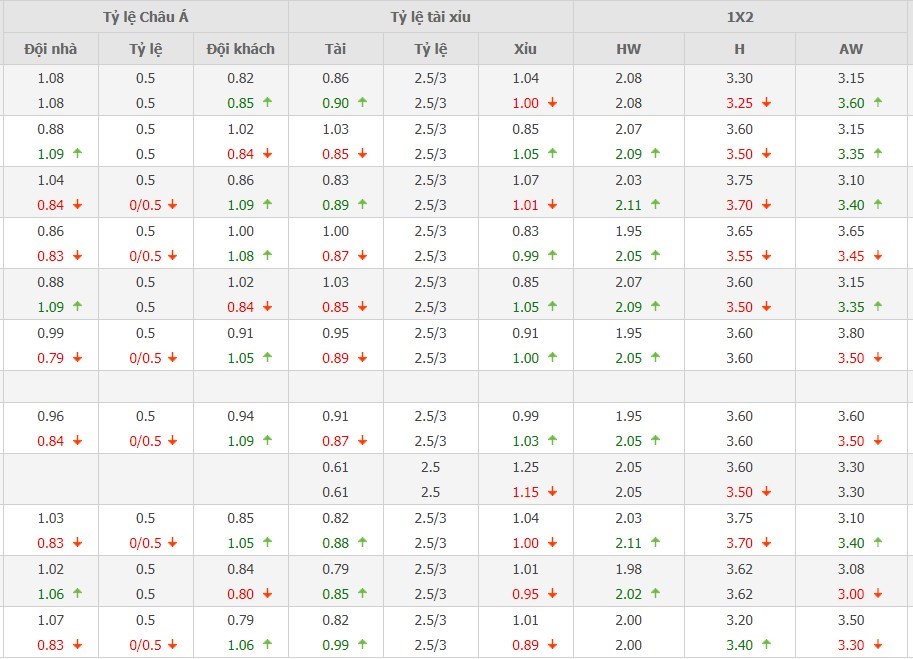Click the red down arrow beside Xỉu 1.15
Screen dimensions: 913x659
pos(552,492)
